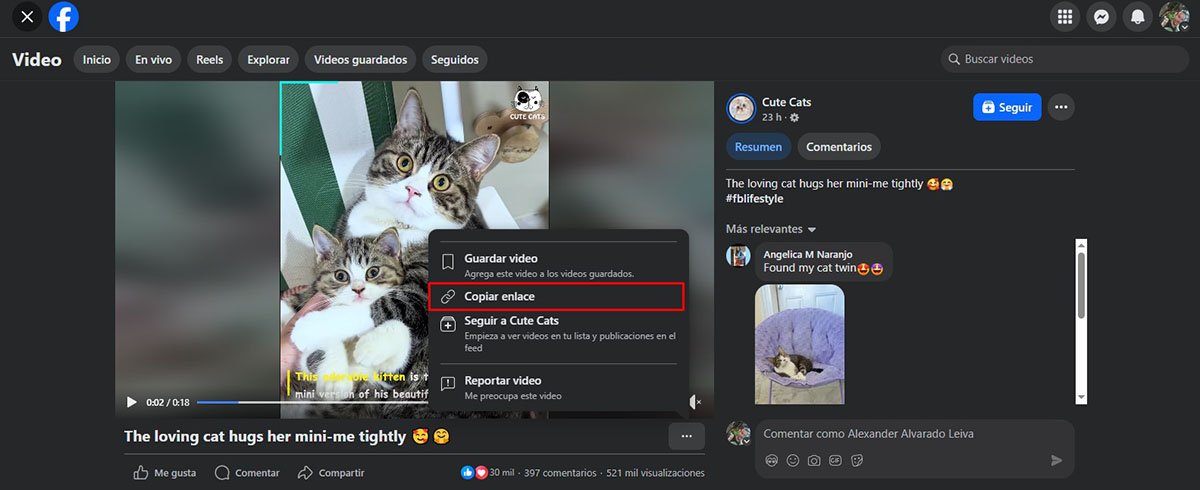This screenshot has height=490, width=1200.
Task: Open the avatar sticker icon in comment box
Action: [x=772, y=461]
